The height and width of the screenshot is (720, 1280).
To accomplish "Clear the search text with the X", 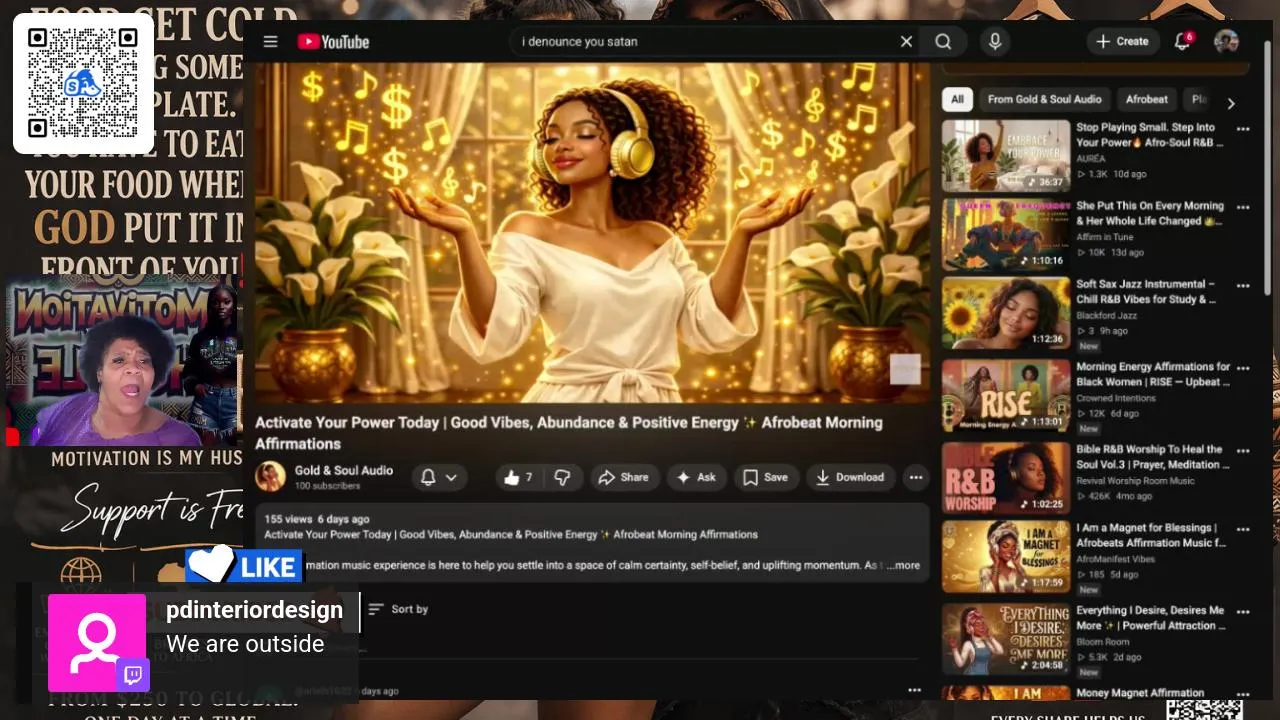I will (x=906, y=42).
